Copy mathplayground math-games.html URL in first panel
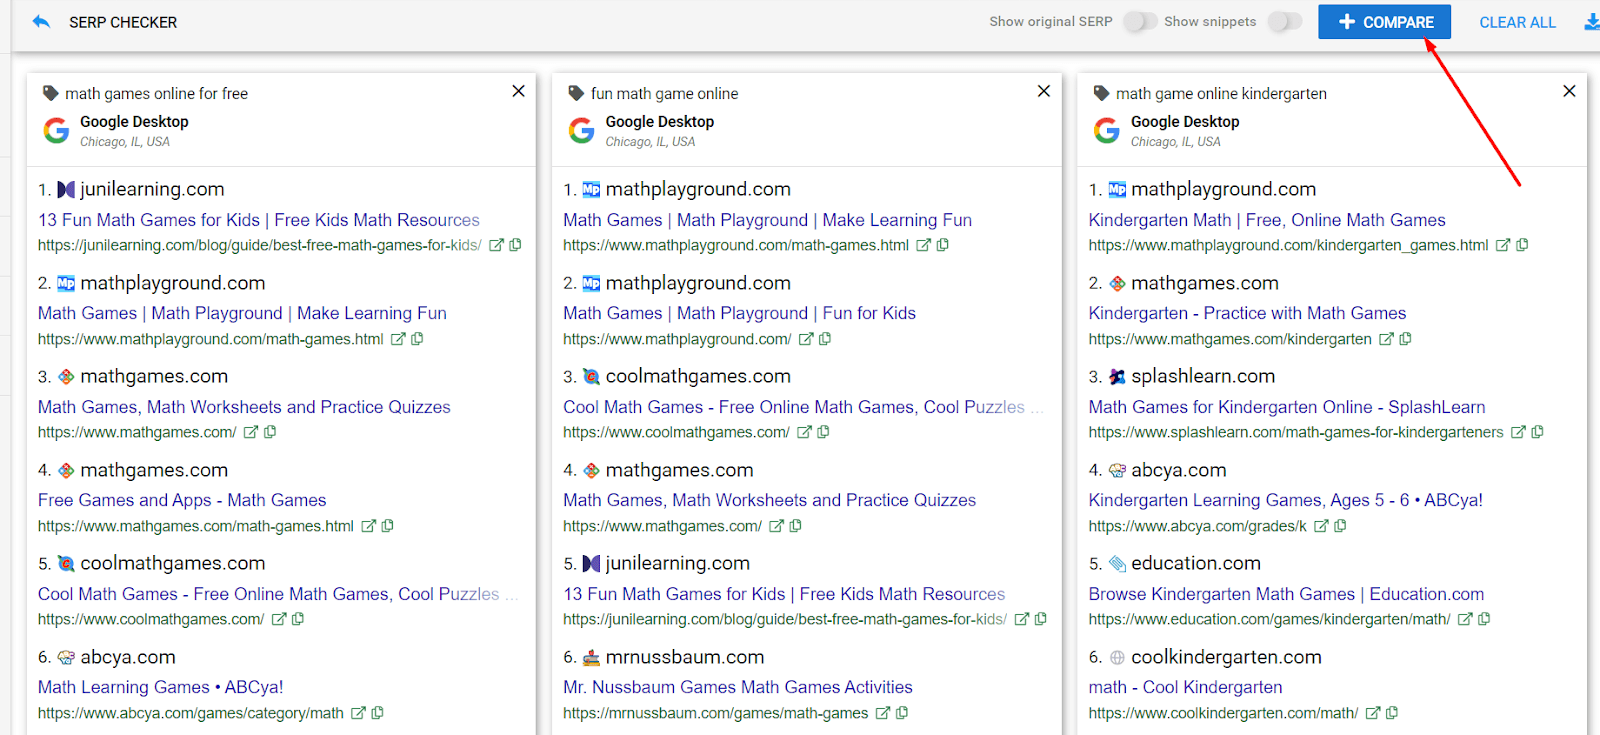This screenshot has height=735, width=1600. click(x=417, y=339)
